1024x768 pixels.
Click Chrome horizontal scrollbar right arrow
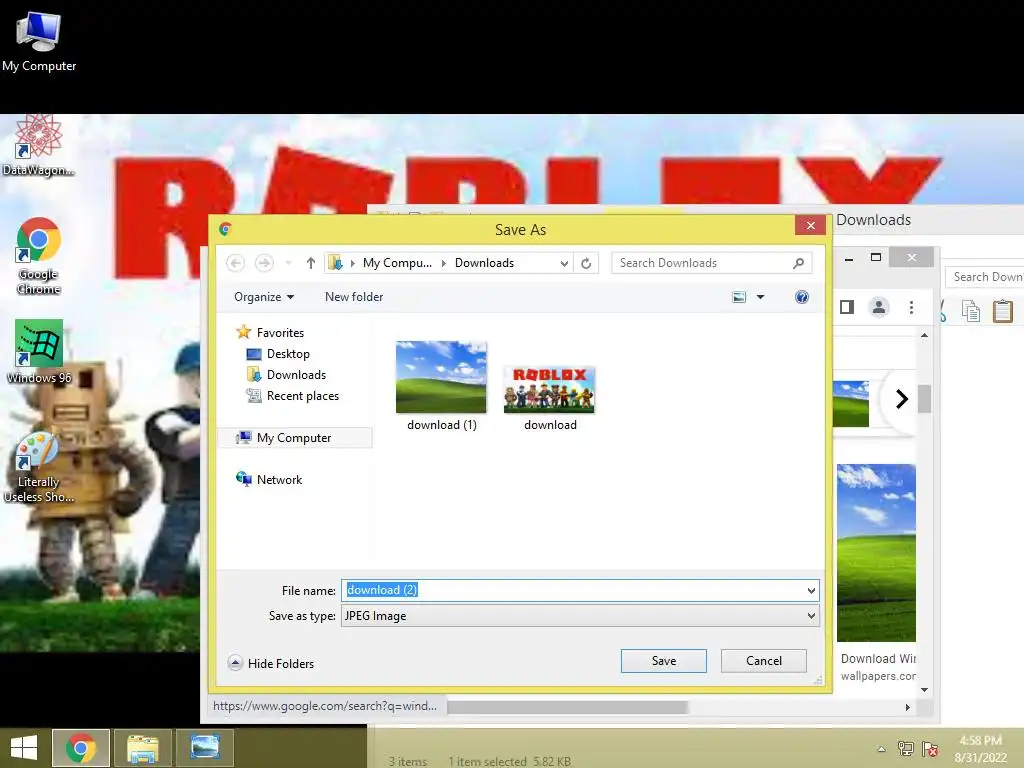[x=908, y=707]
